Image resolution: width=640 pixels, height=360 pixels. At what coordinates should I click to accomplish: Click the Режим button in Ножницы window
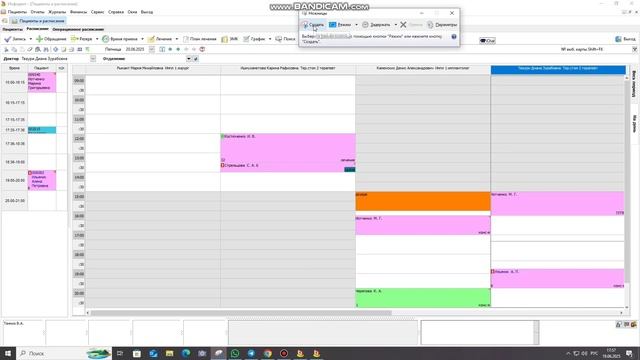coord(340,25)
